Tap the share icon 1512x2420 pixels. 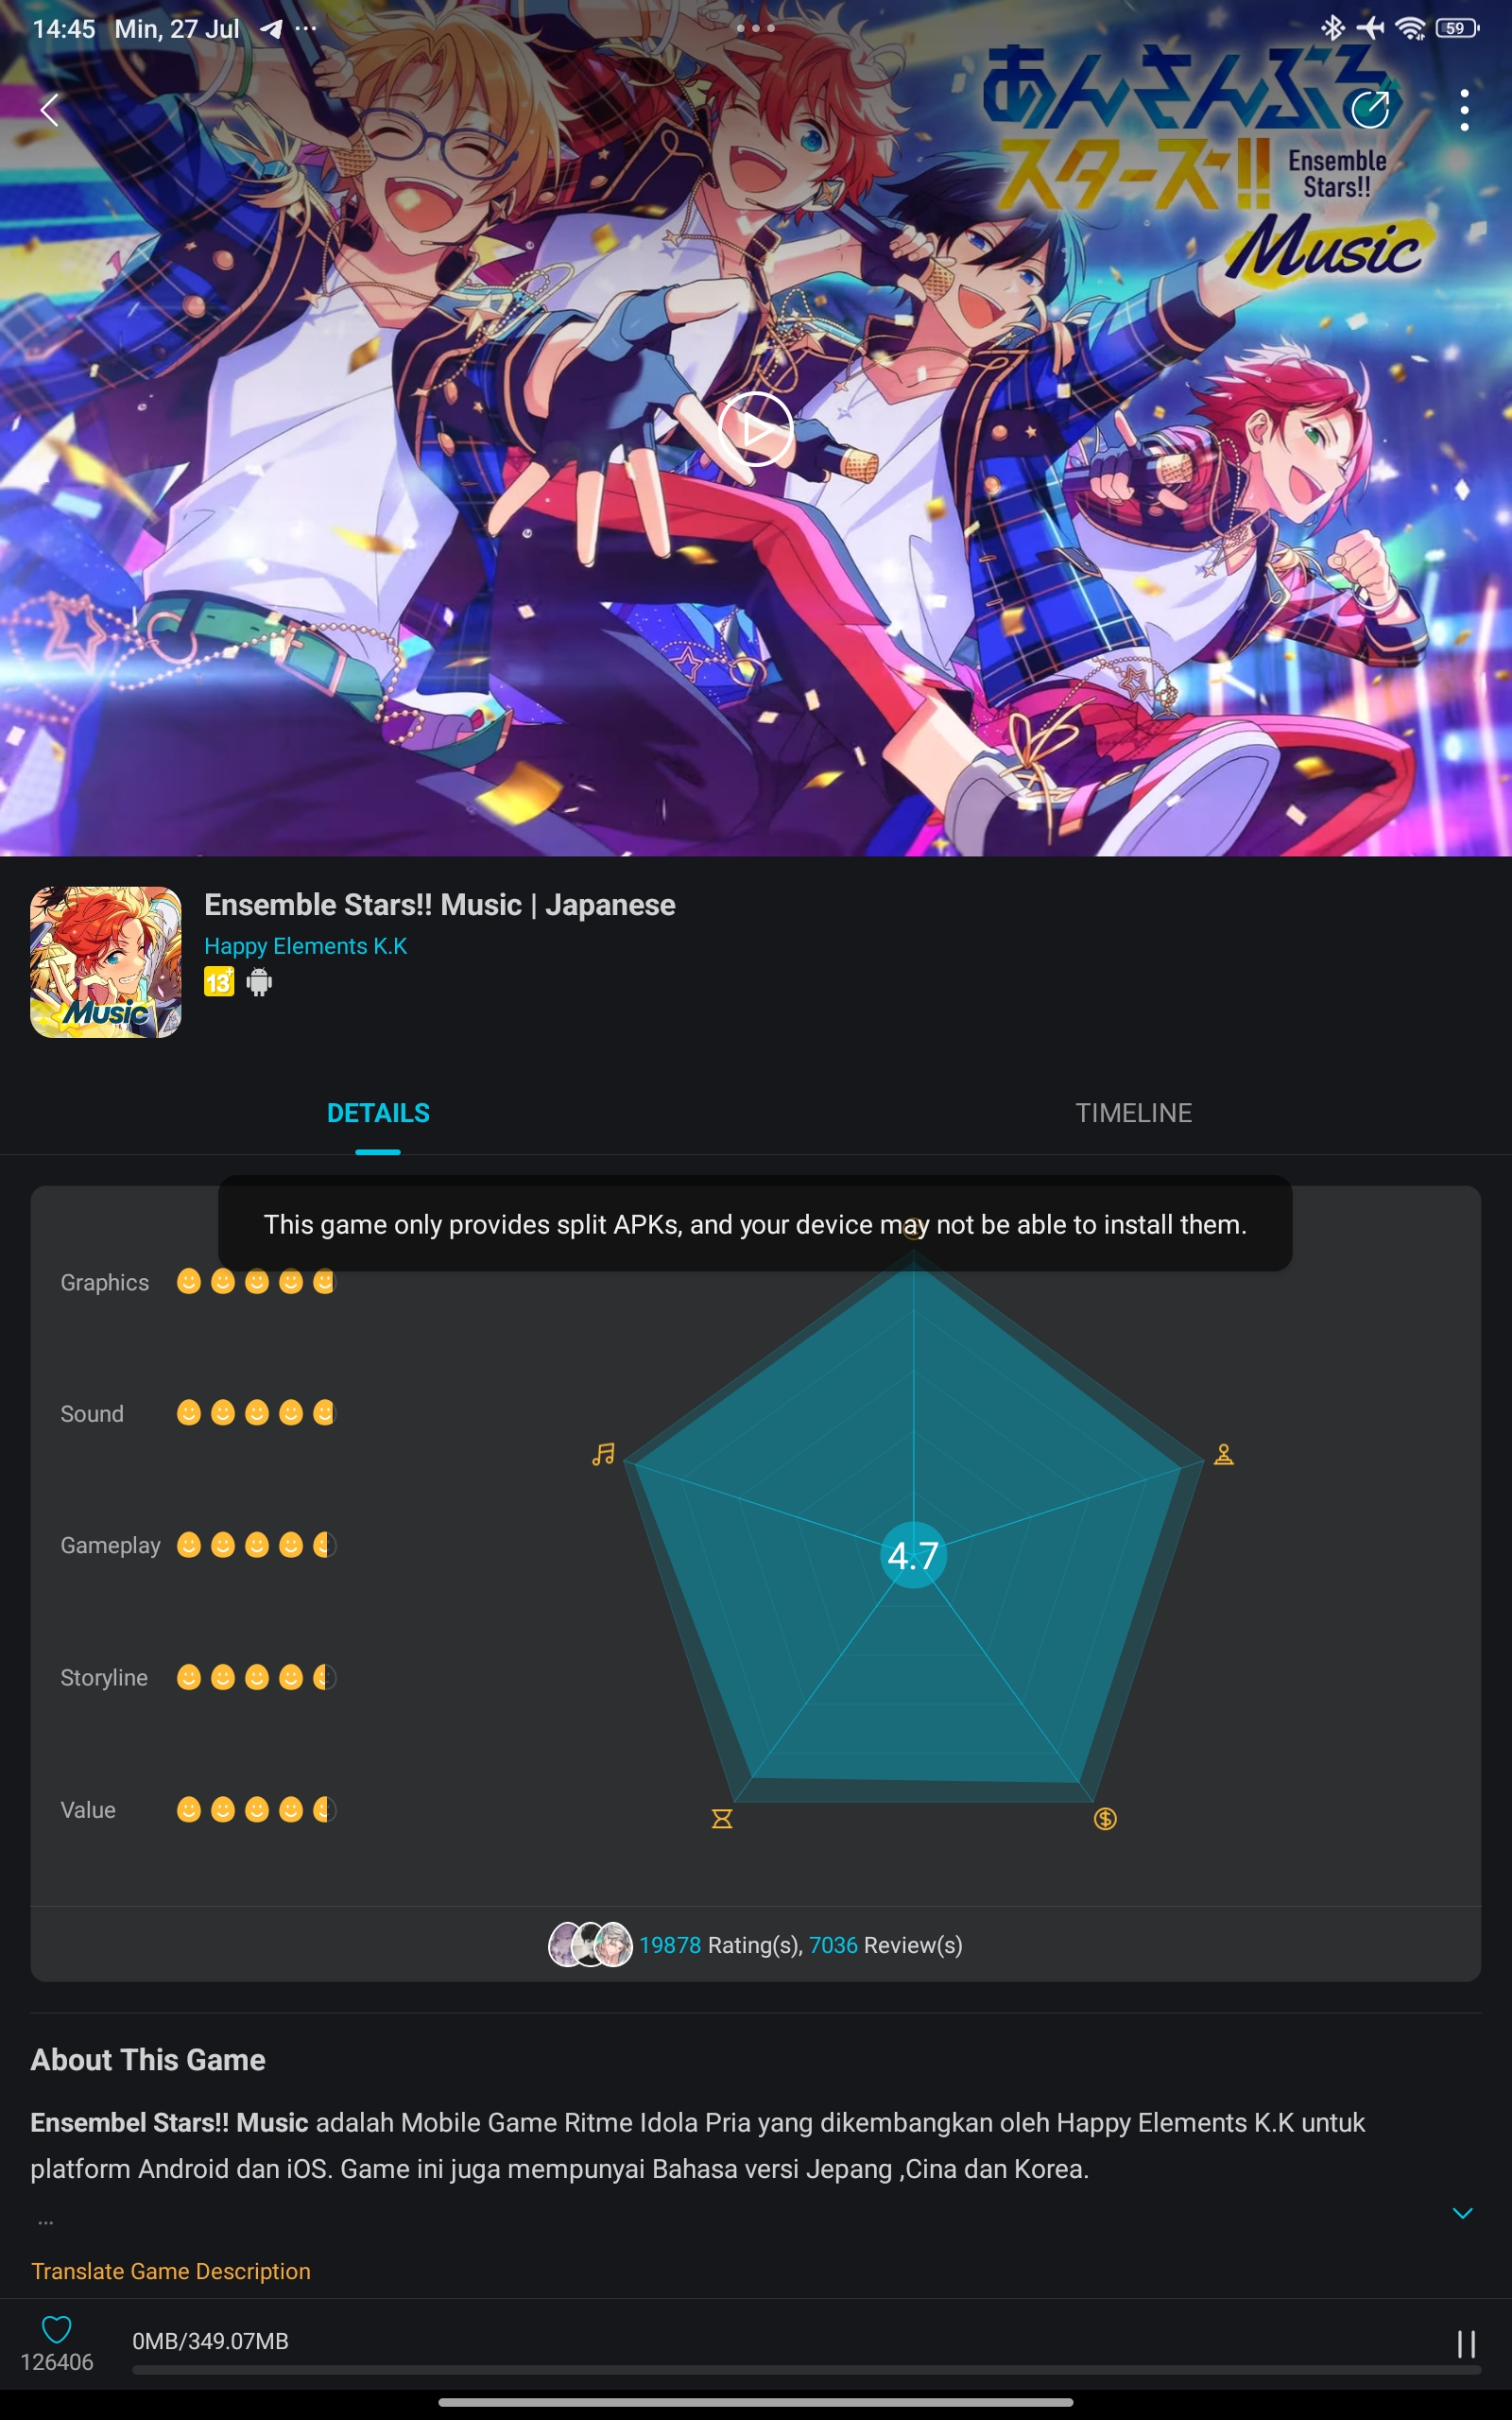click(1370, 109)
